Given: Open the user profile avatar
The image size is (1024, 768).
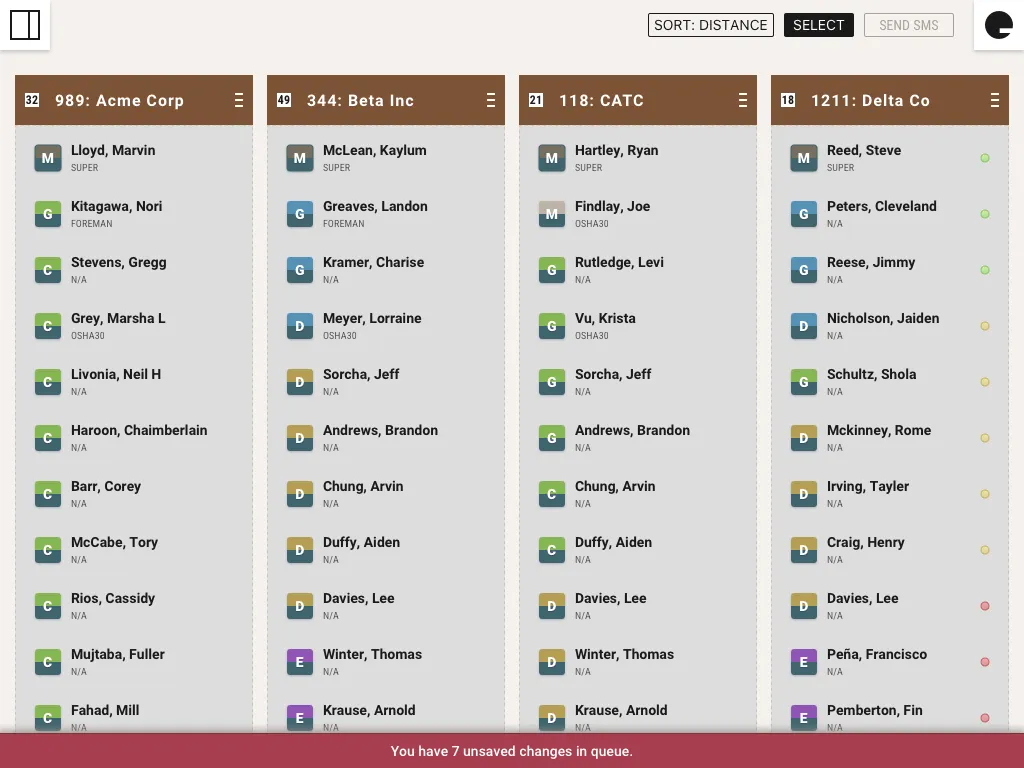Looking at the screenshot, I should click(999, 25).
